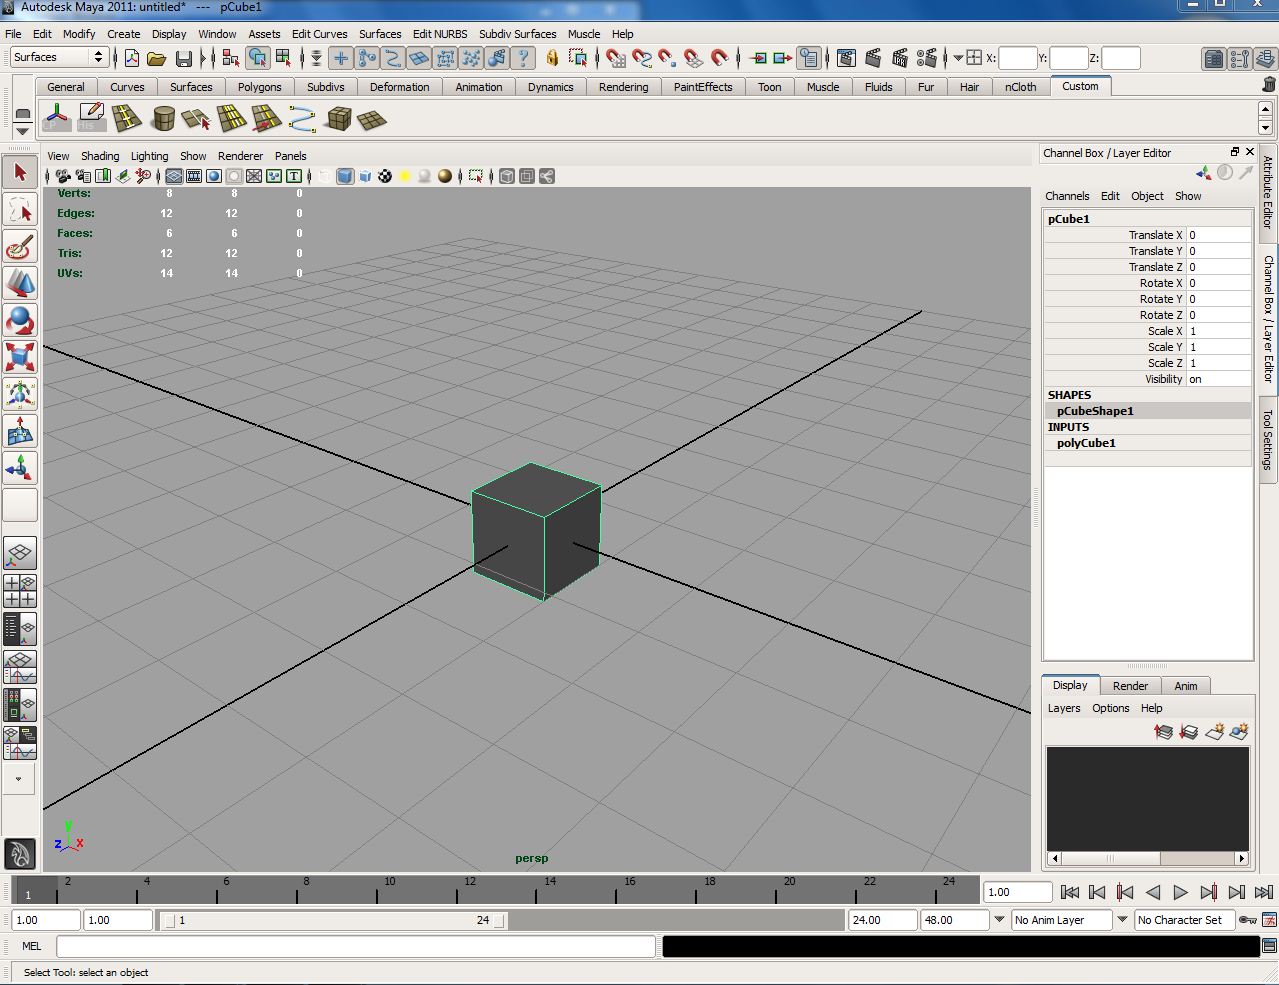Toggle isolate select in viewport toolbar
The image size is (1279, 985).
pyautogui.click(x=476, y=176)
